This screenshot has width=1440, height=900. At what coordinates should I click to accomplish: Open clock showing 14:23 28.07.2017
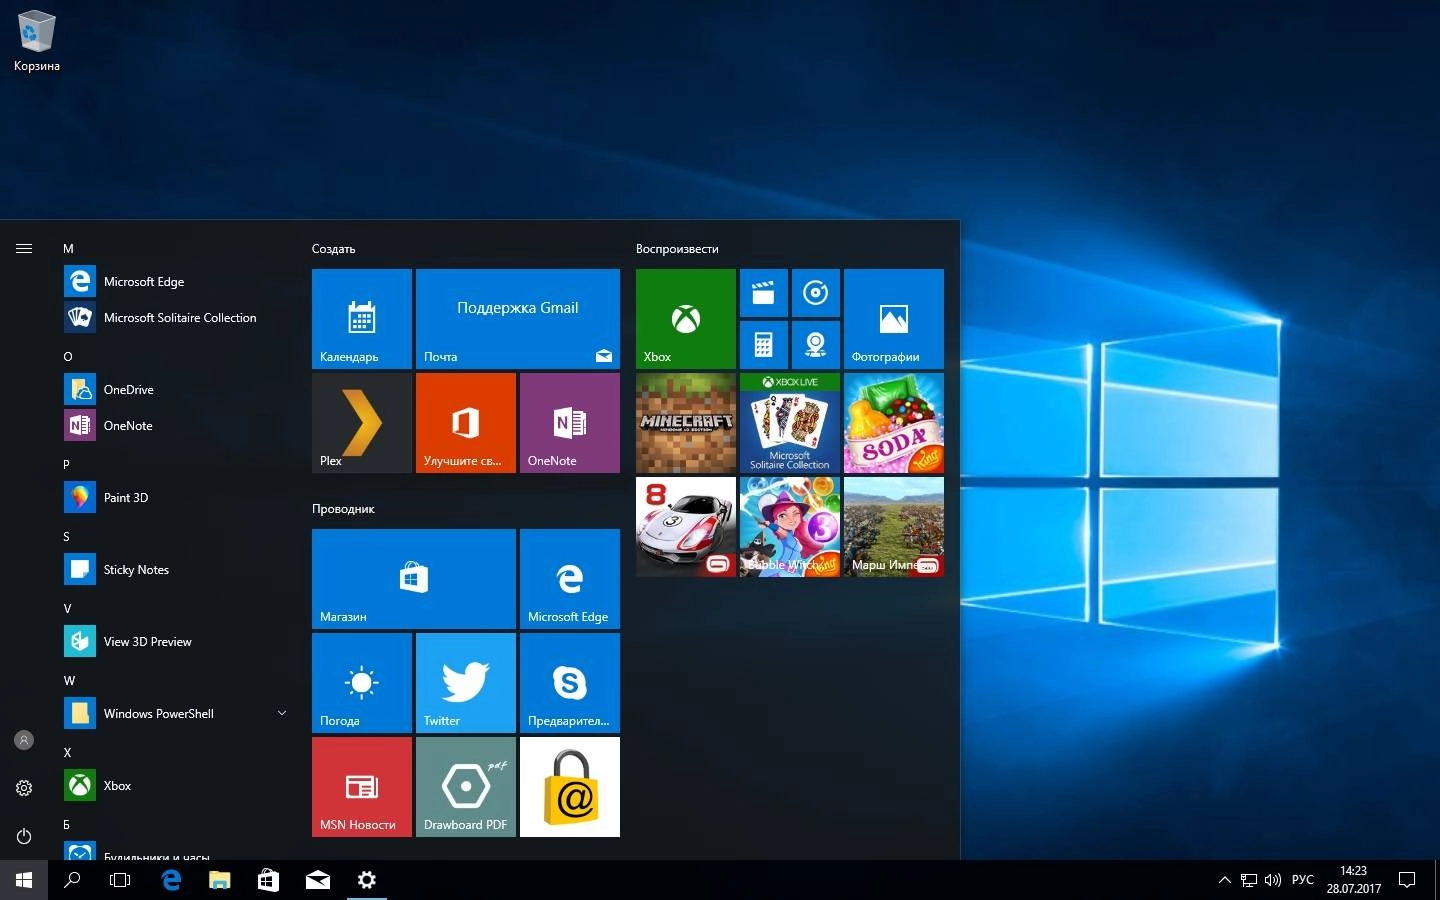tap(1353, 880)
